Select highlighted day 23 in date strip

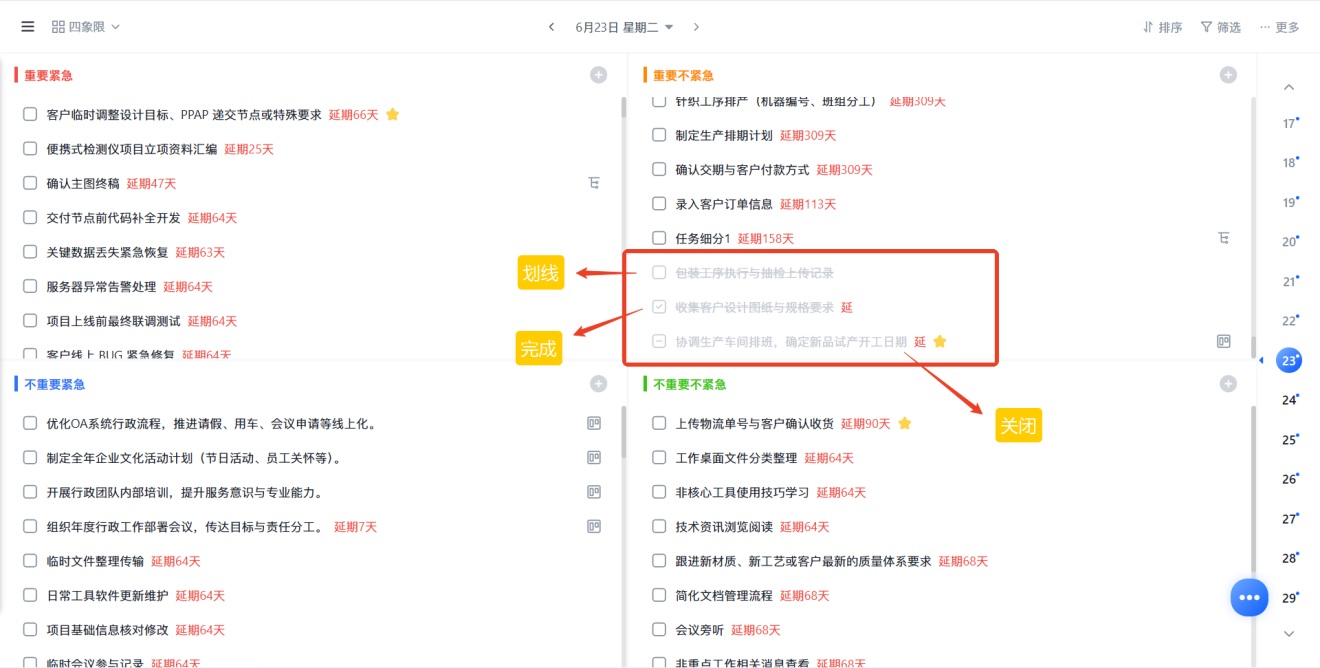tap(1289, 361)
